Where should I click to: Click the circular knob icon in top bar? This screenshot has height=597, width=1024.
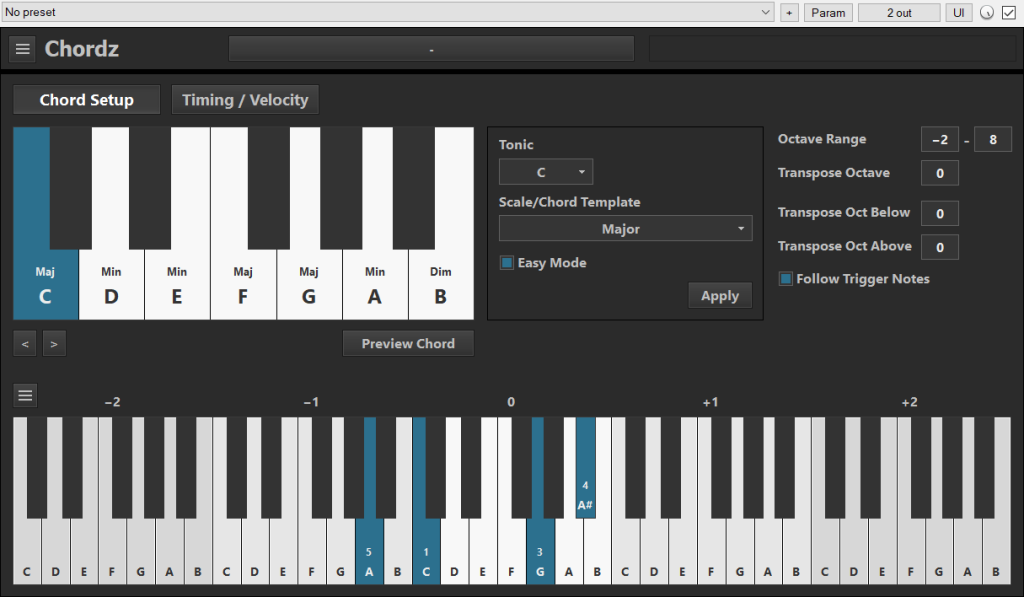click(987, 12)
